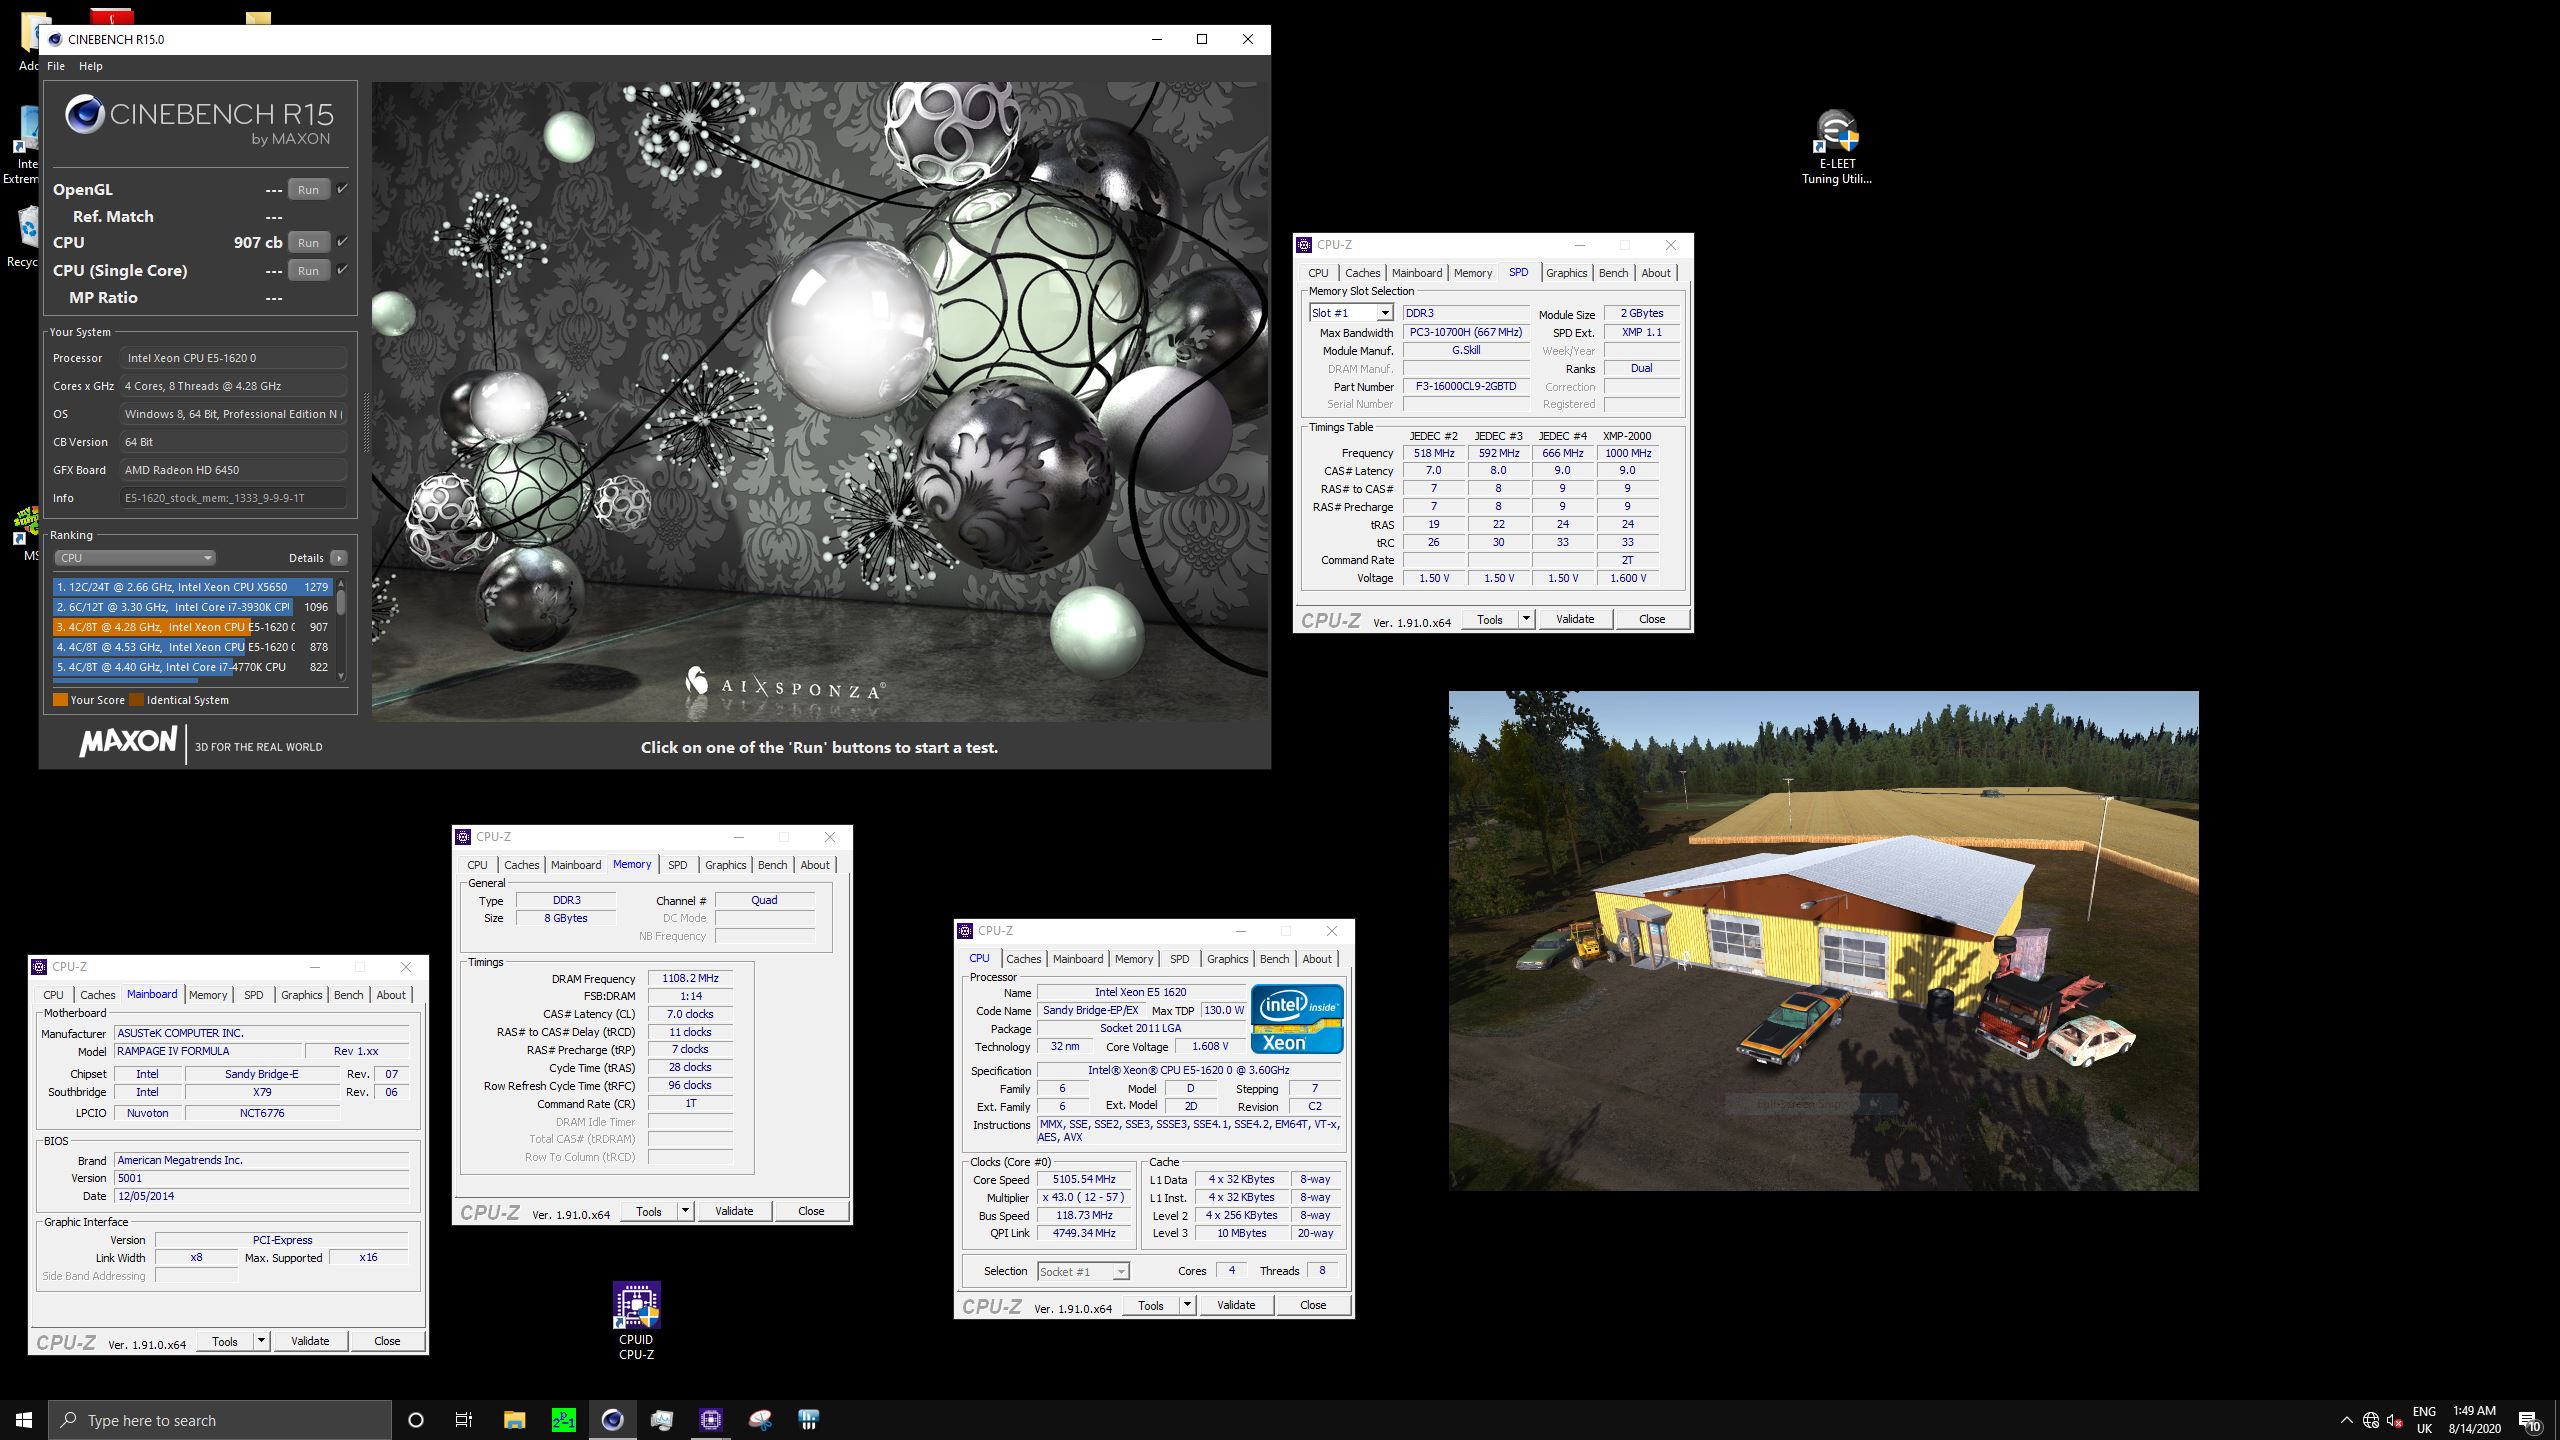This screenshot has height=1440, width=2560.
Task: Select ranking row i7-4770K score 822
Action: (193, 667)
